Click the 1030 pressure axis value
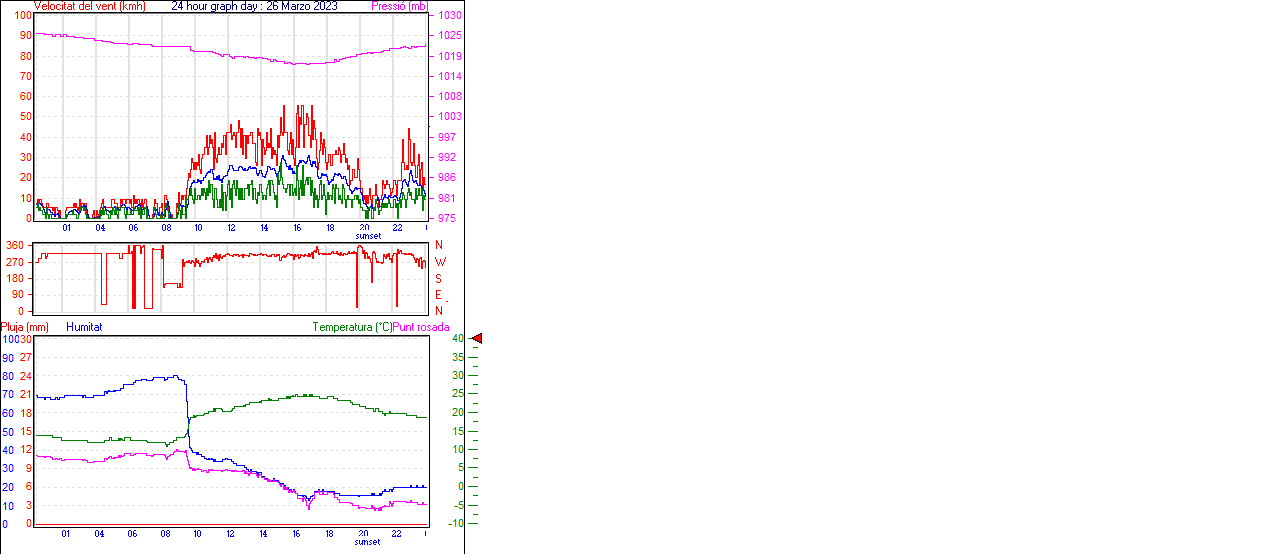1280x554 pixels. point(449,16)
